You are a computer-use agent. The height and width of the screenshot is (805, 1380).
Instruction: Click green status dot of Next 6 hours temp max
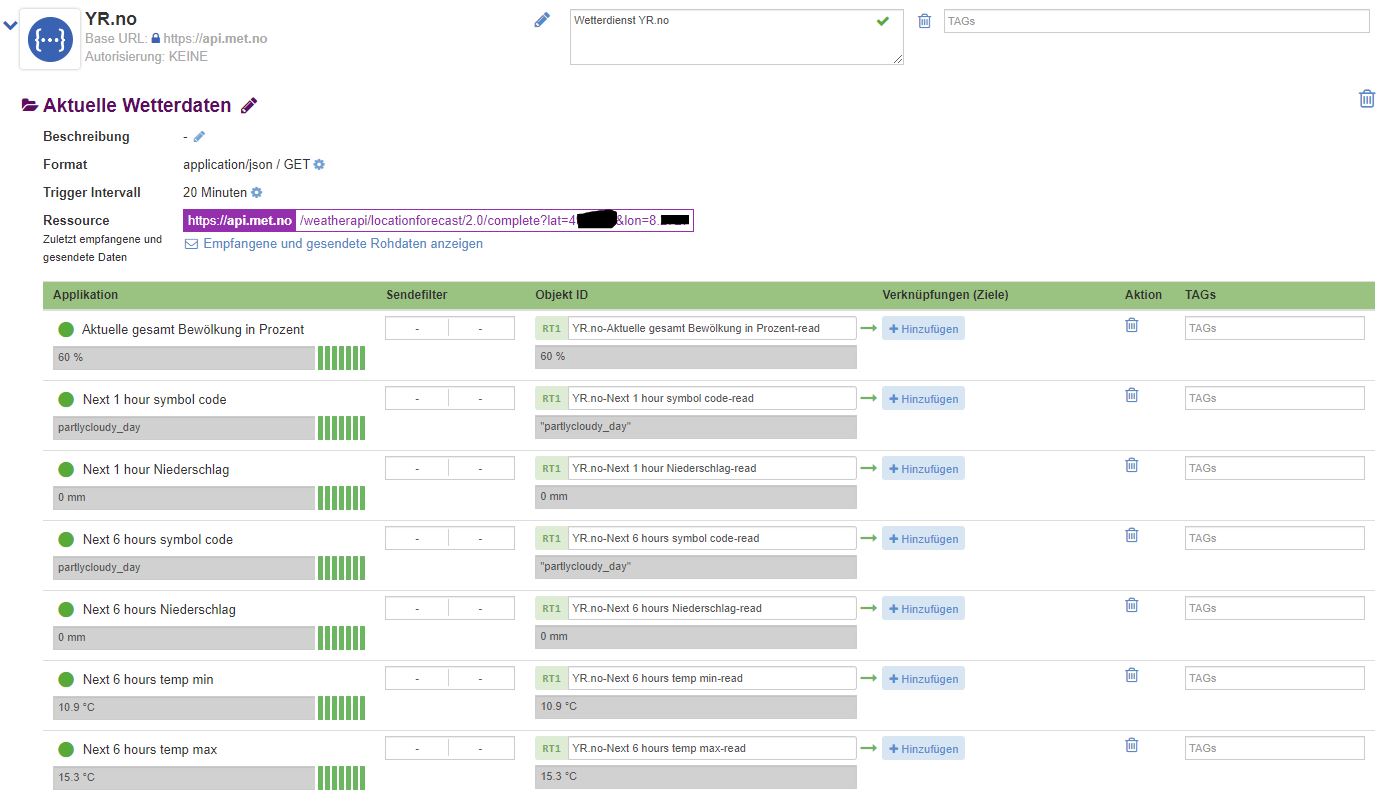[66, 749]
